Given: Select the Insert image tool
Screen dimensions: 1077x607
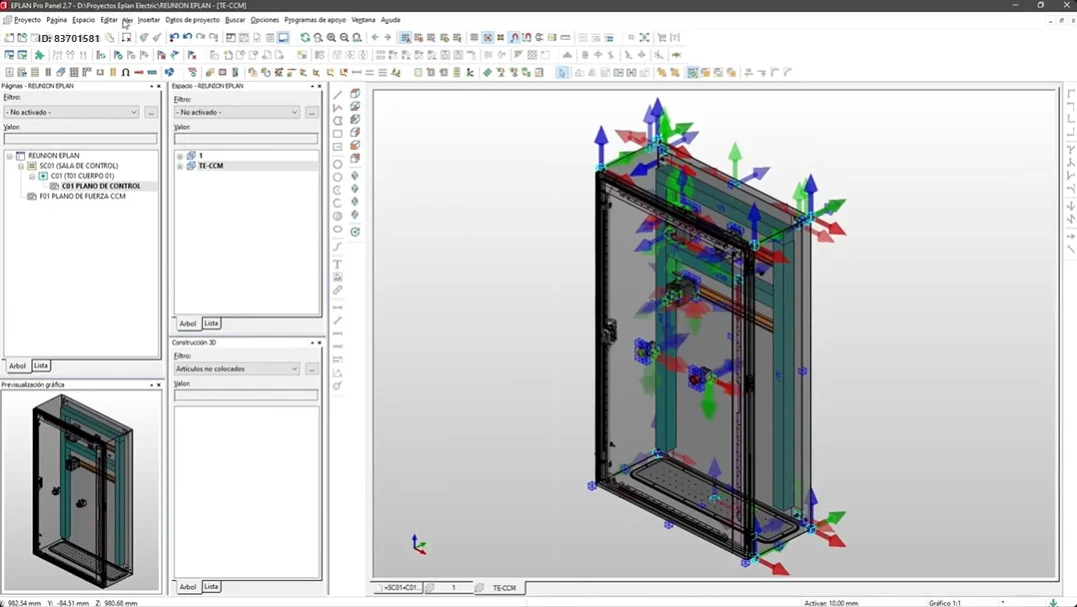Looking at the screenshot, I should [338, 277].
